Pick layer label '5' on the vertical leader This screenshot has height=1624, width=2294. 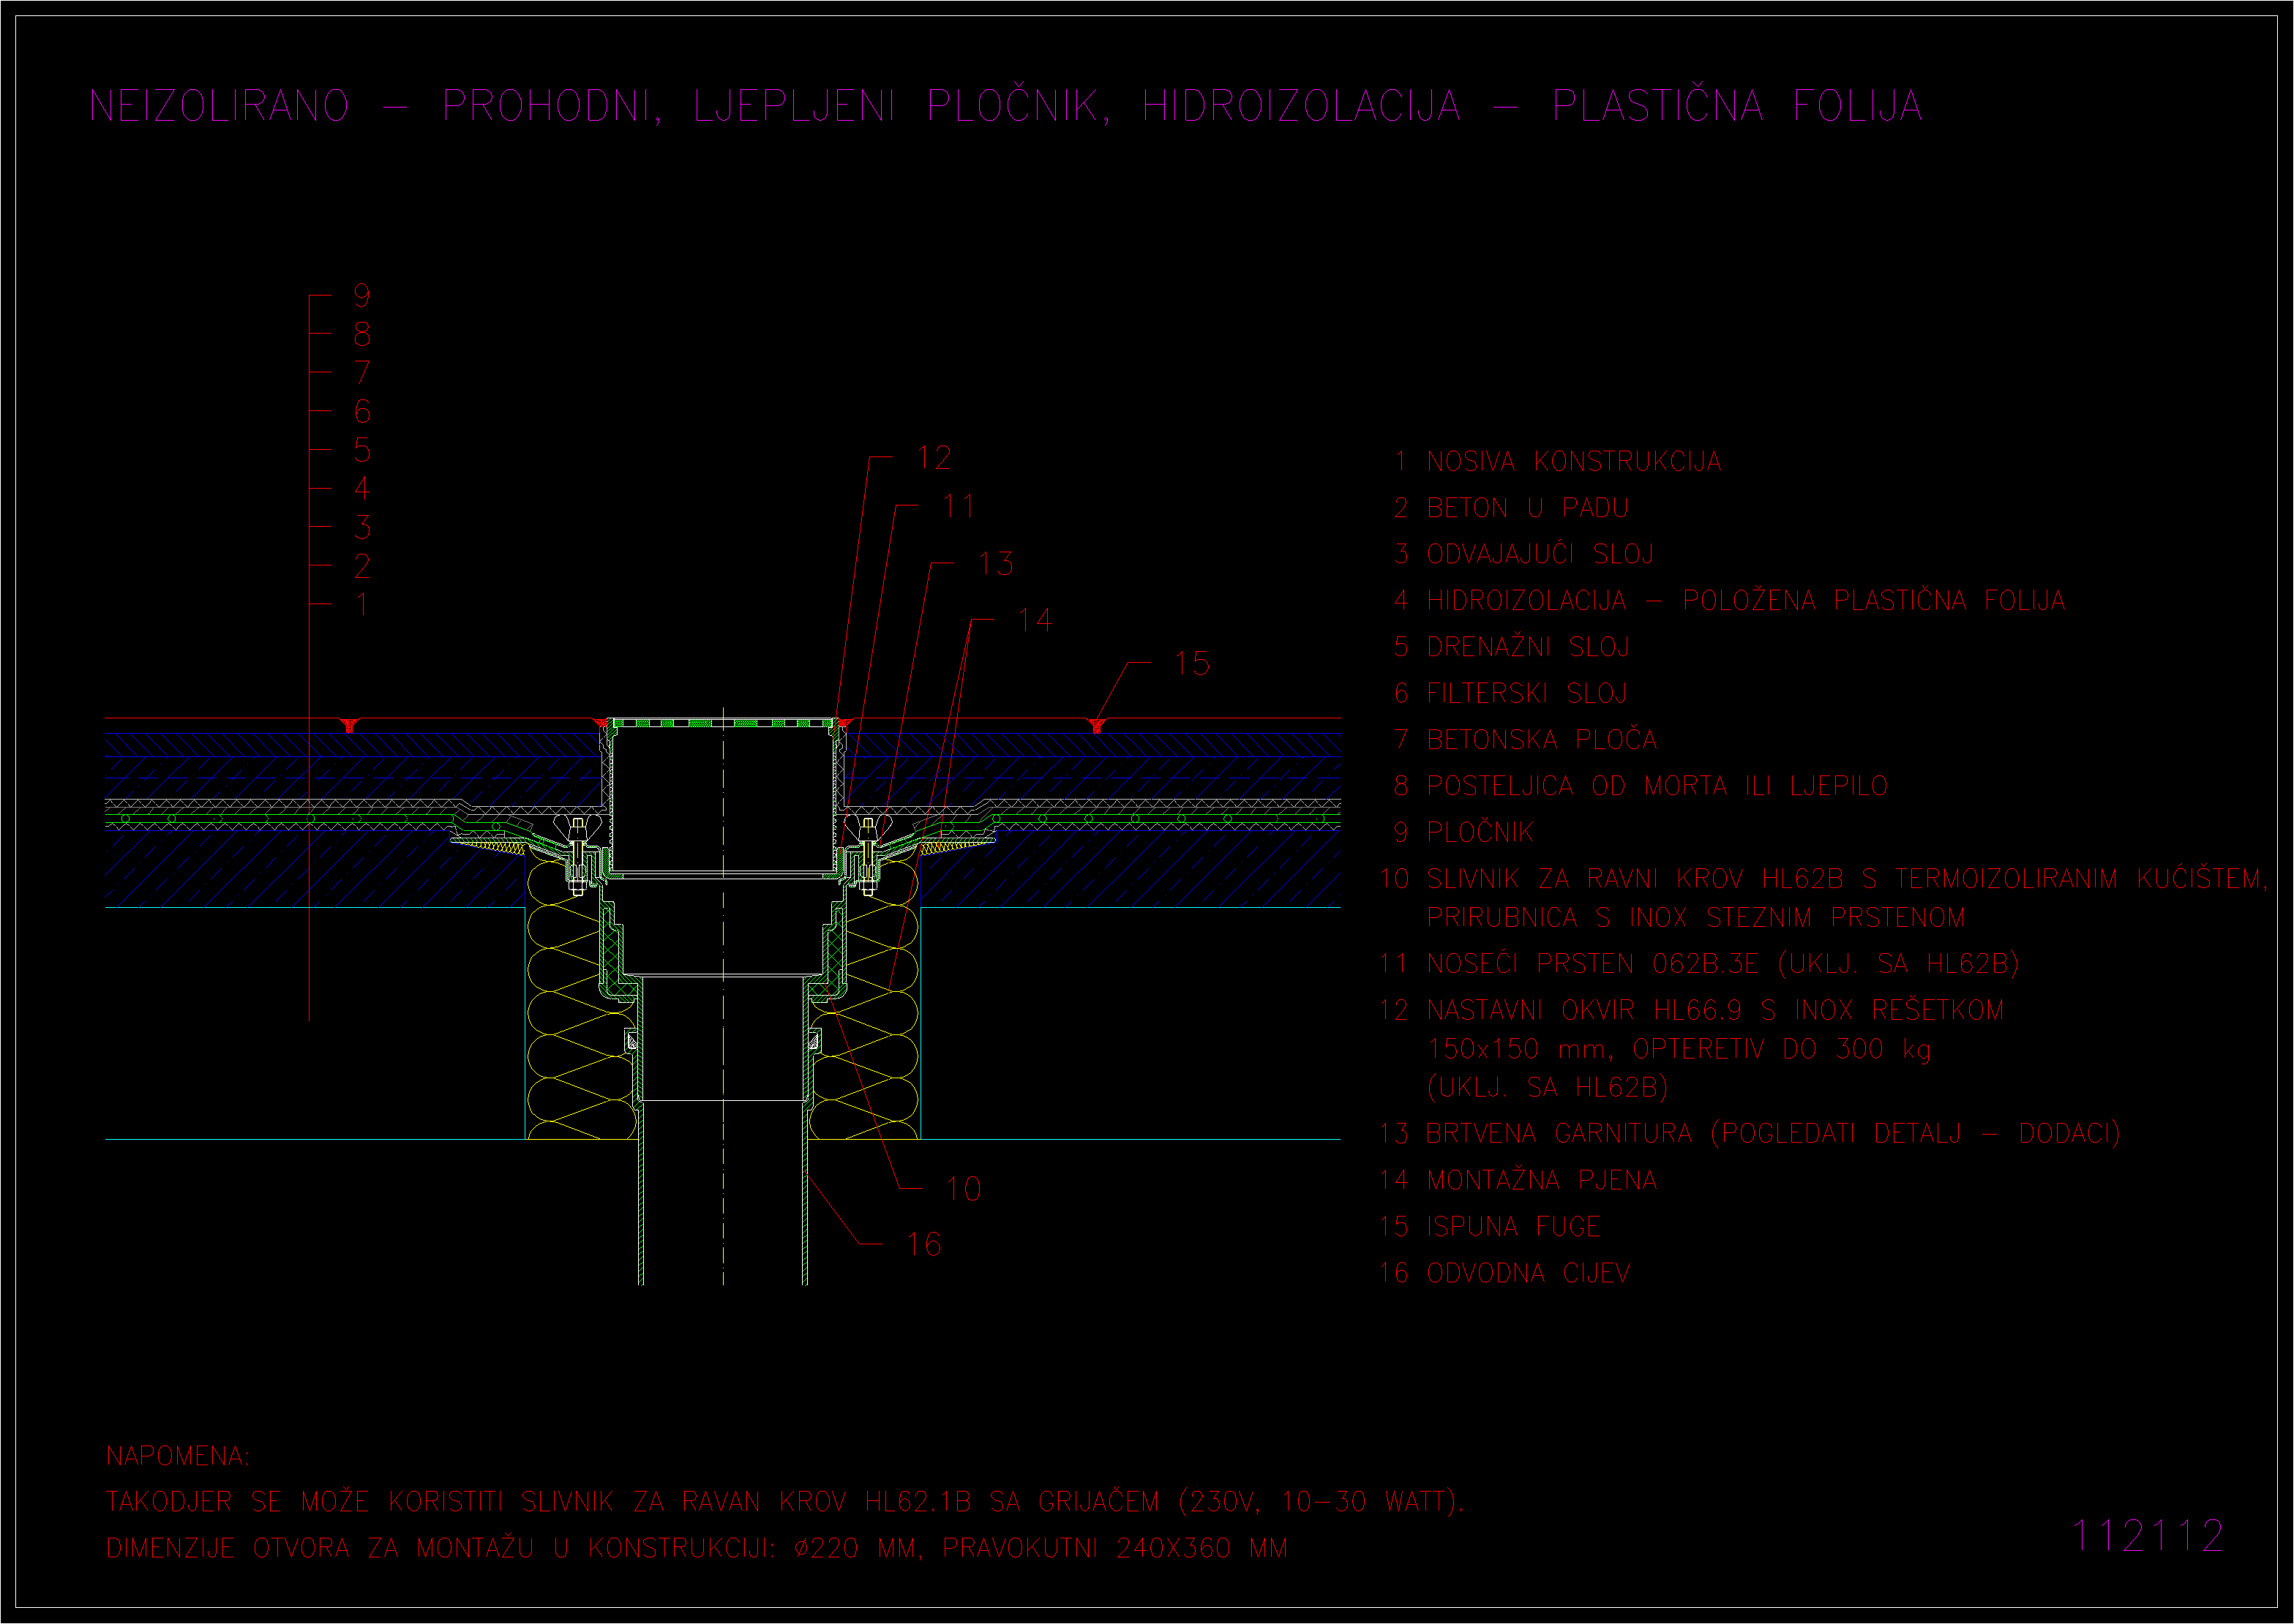pos(362,449)
